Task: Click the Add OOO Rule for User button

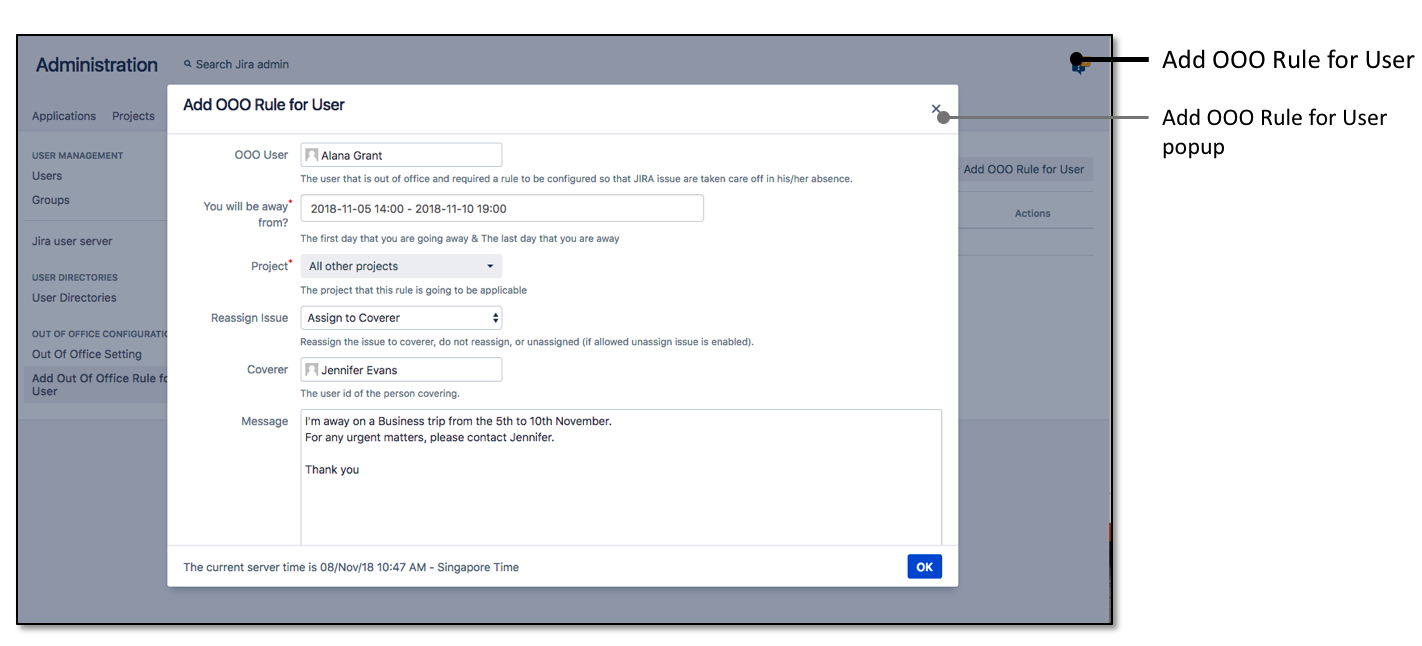Action: (1023, 169)
